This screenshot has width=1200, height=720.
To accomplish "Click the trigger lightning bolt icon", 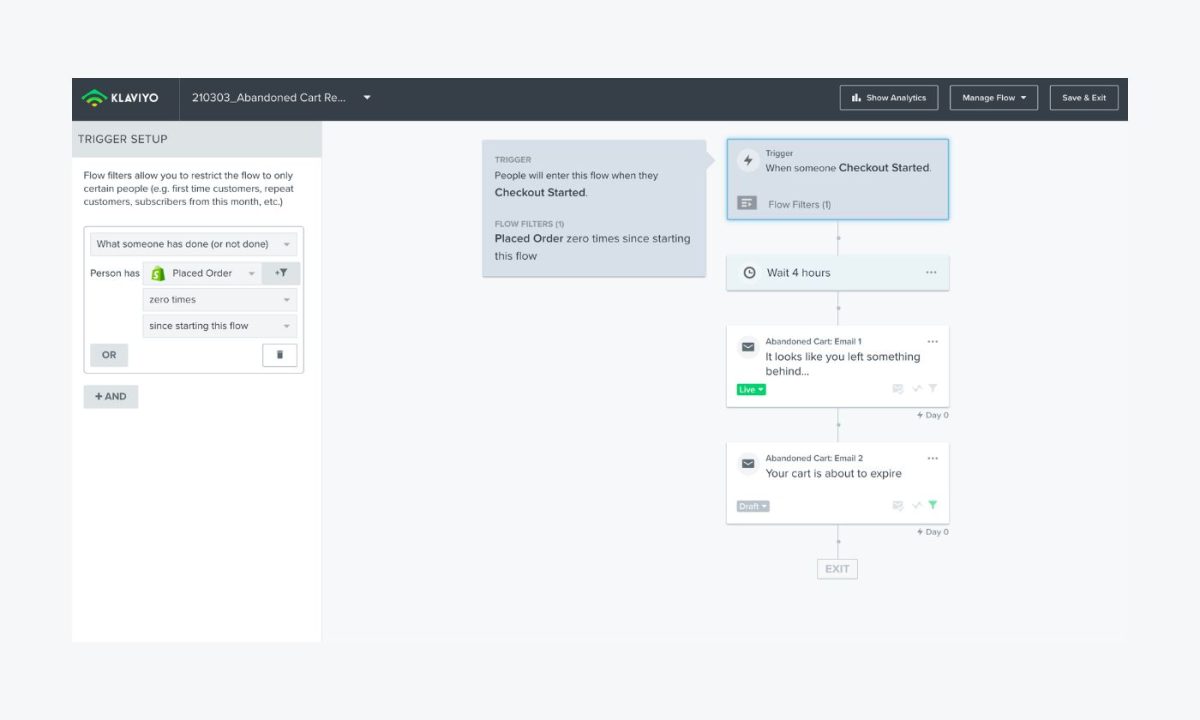I will pos(748,160).
